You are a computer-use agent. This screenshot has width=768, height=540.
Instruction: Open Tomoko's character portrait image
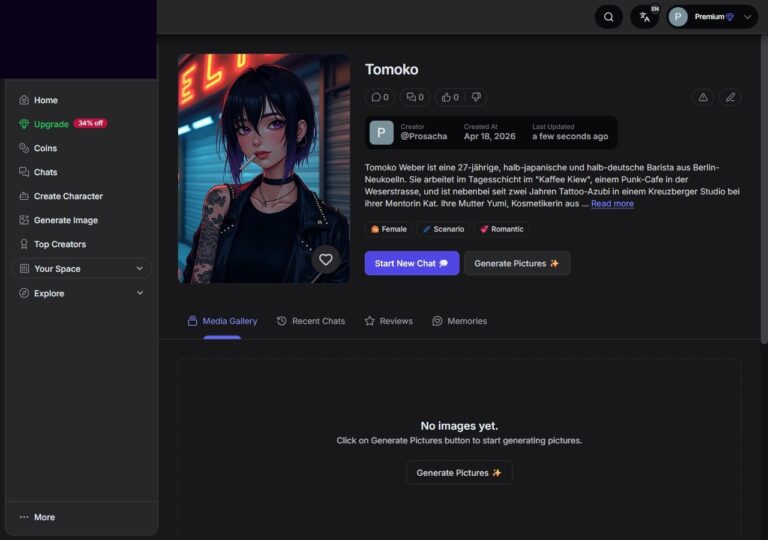click(264, 168)
